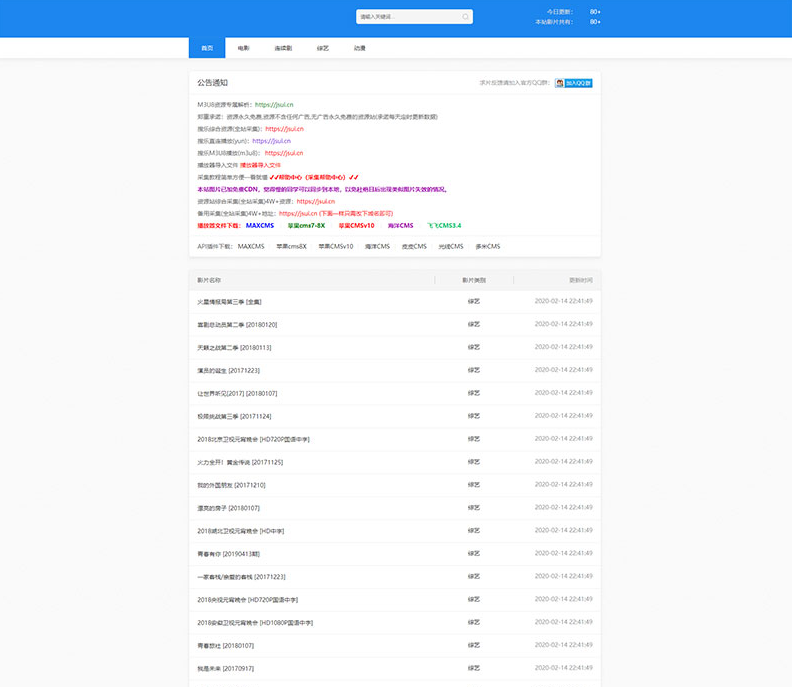Click the 多米CMS API plugin link
Viewport: 792px width, 687px height.
[x=487, y=246]
